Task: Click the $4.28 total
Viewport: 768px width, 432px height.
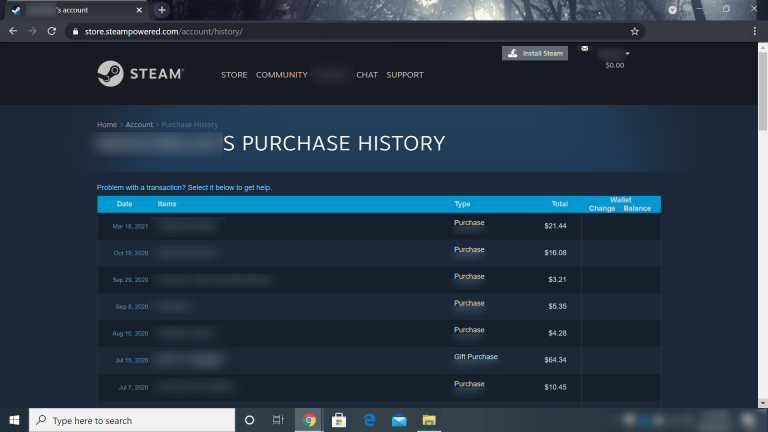Action: [x=557, y=333]
